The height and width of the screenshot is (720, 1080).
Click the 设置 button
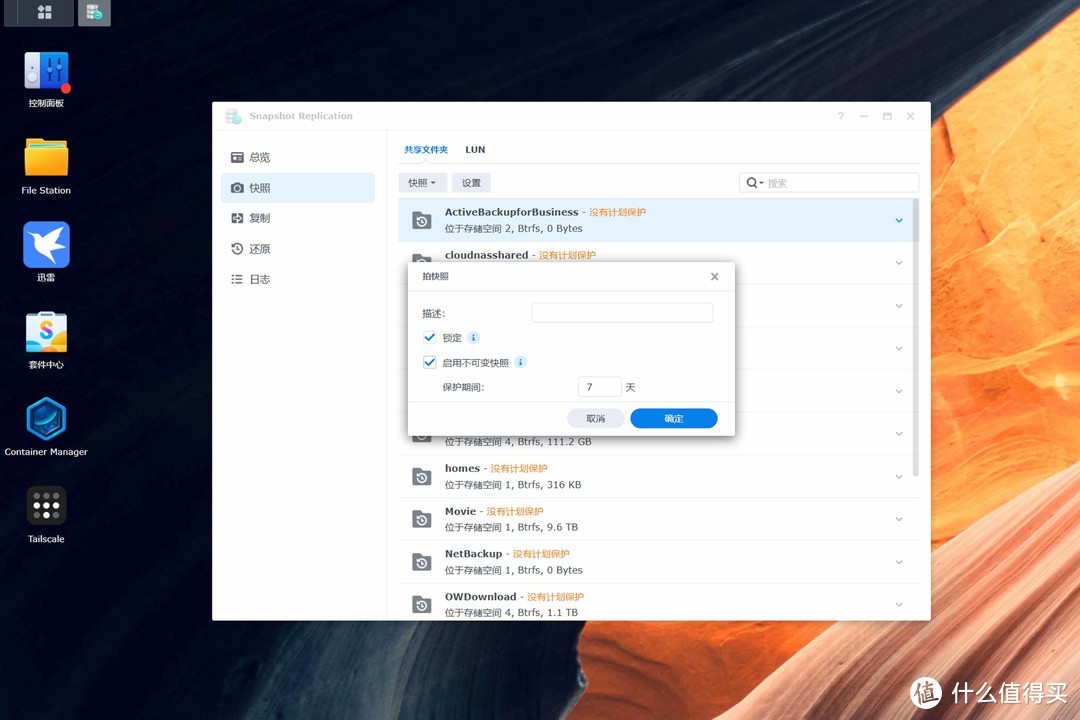471,183
